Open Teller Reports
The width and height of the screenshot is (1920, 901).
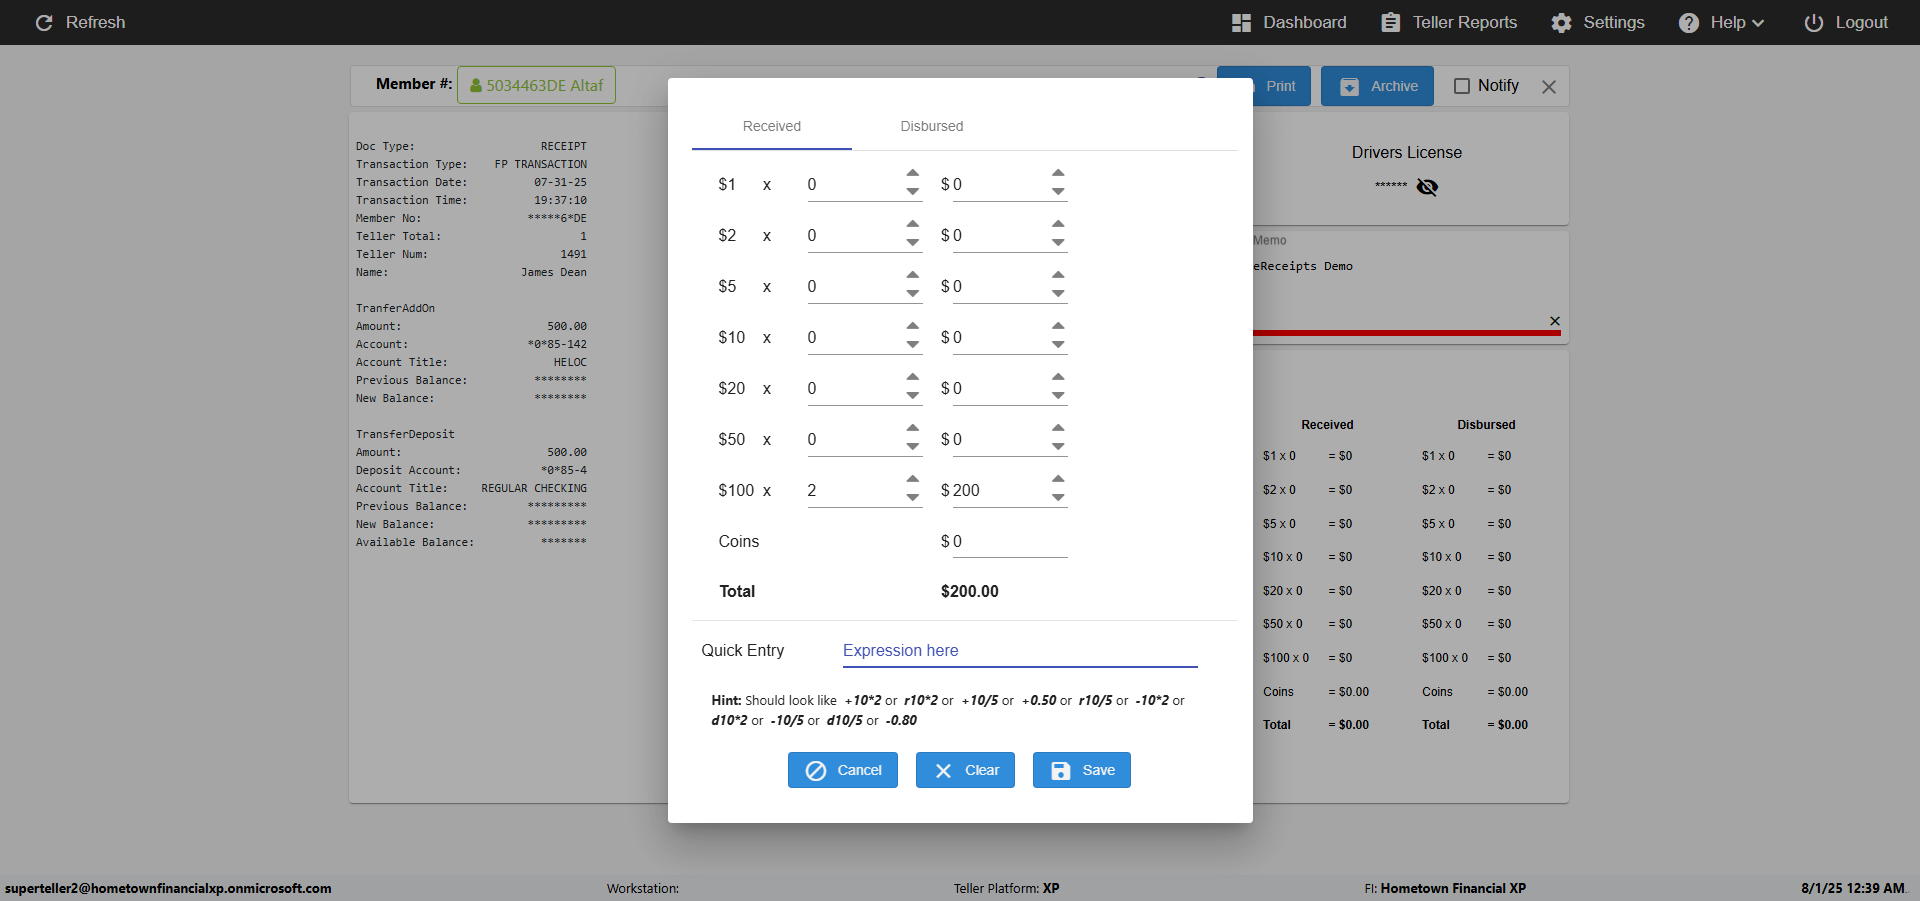(x=1449, y=22)
